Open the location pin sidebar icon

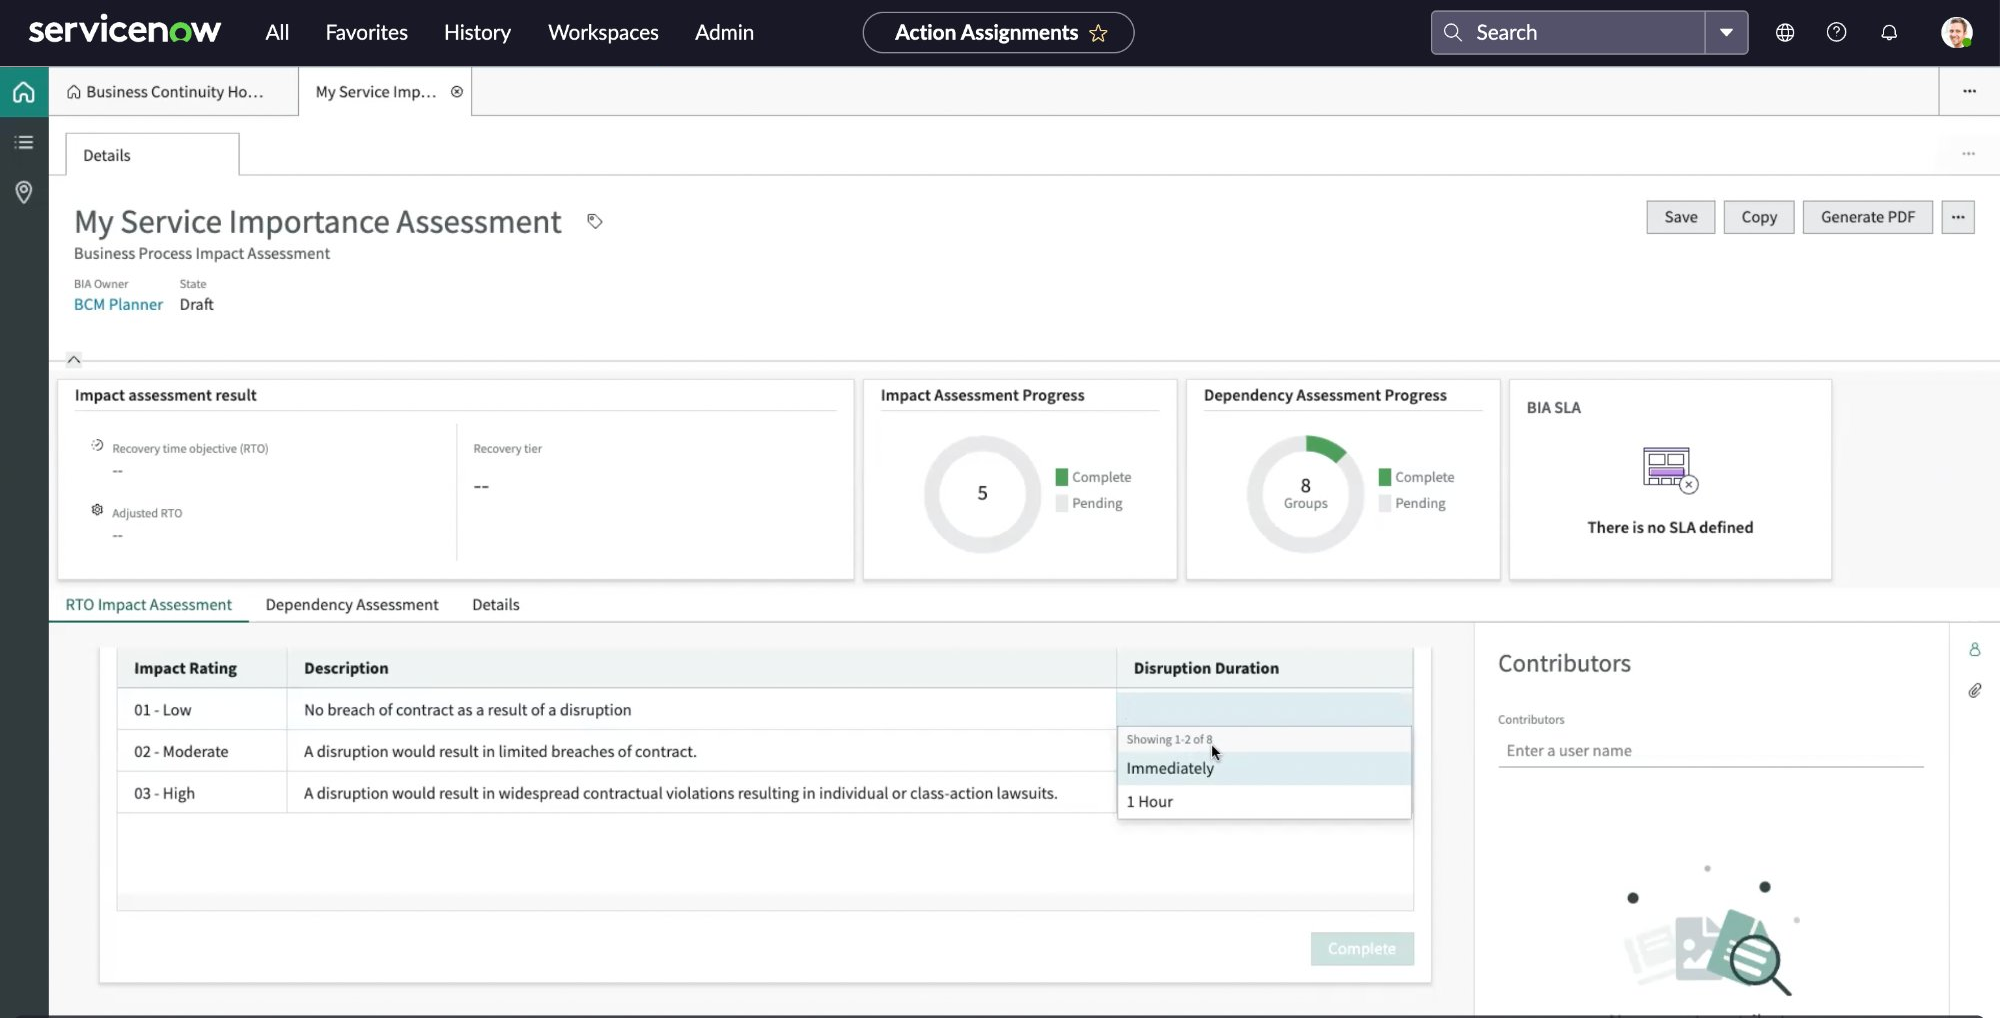coord(24,192)
